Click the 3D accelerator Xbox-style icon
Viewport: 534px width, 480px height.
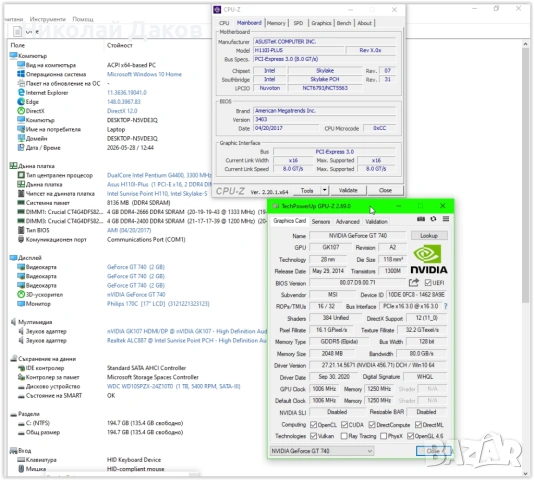point(21,294)
